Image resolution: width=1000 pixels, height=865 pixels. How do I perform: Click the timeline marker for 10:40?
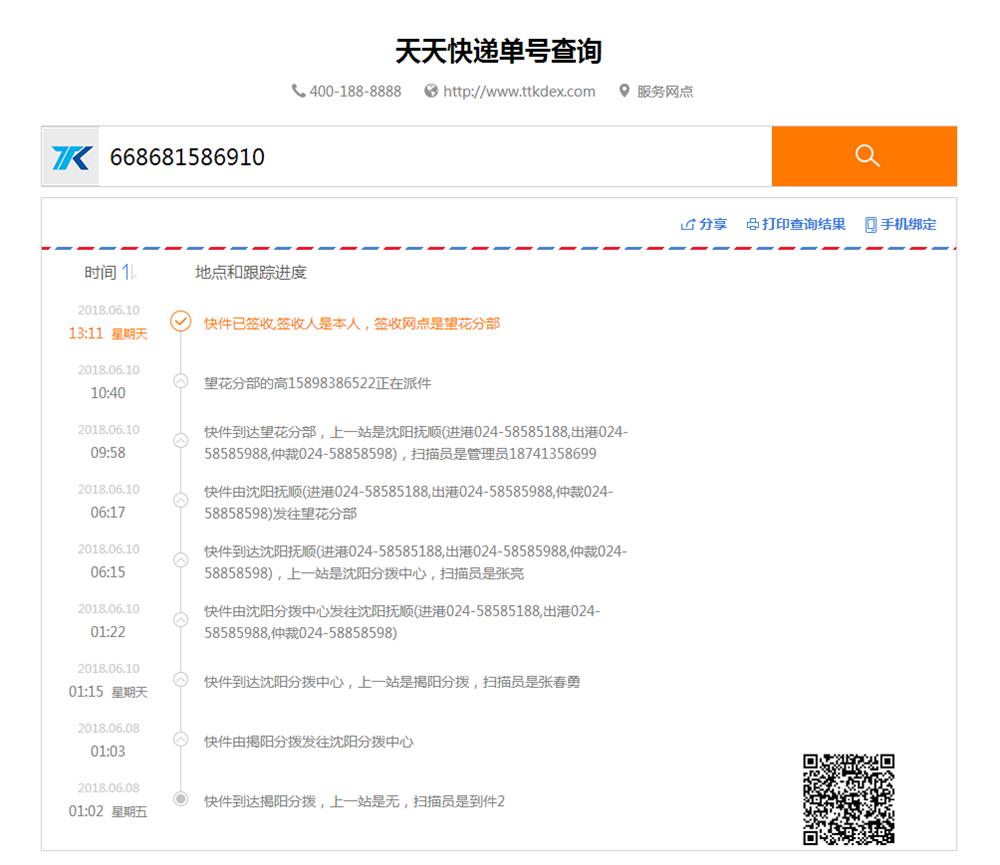pyautogui.click(x=181, y=381)
